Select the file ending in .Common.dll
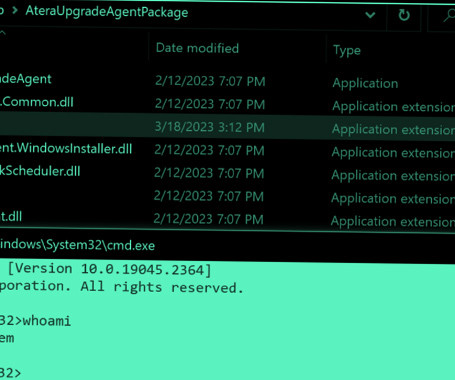This screenshot has height=380, width=455. pos(37,102)
